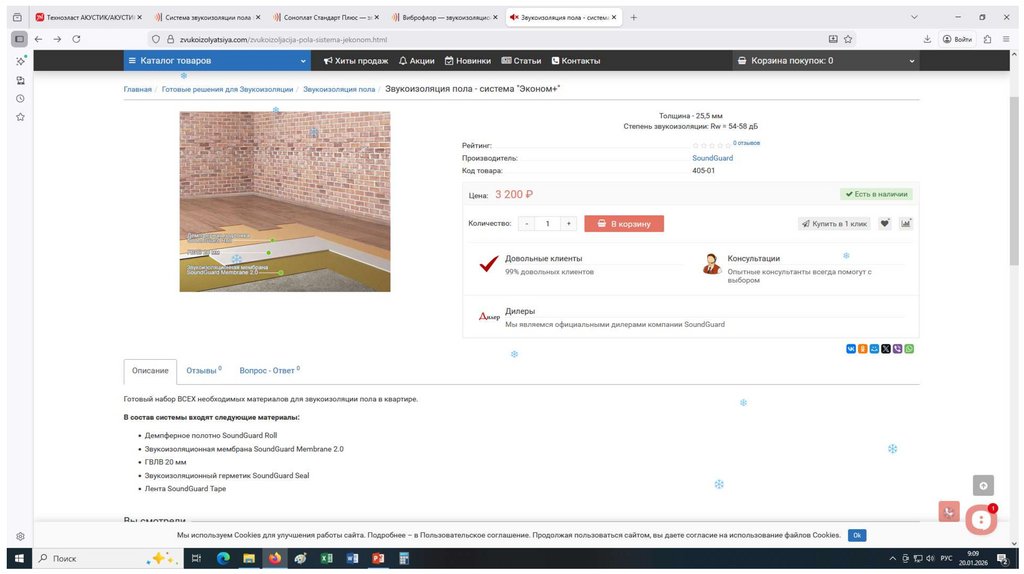Increase quantity with the plus button
Viewport: 1024px width, 574px height.
pos(568,224)
